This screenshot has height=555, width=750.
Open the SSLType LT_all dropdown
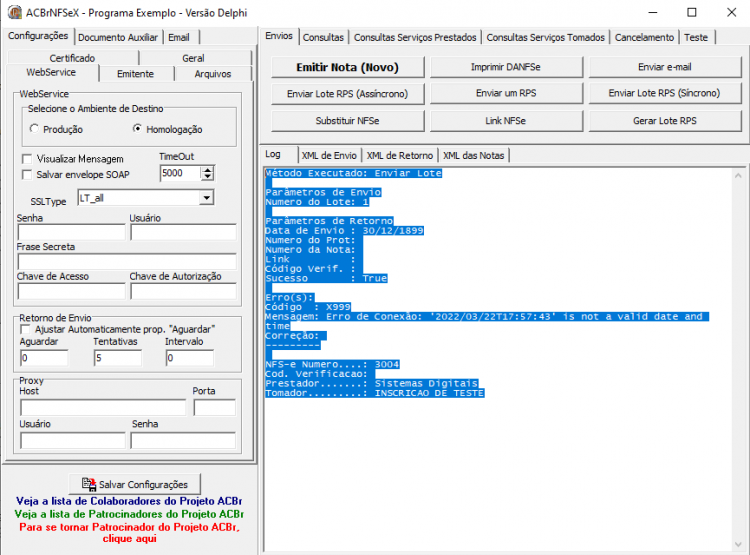tap(206, 198)
